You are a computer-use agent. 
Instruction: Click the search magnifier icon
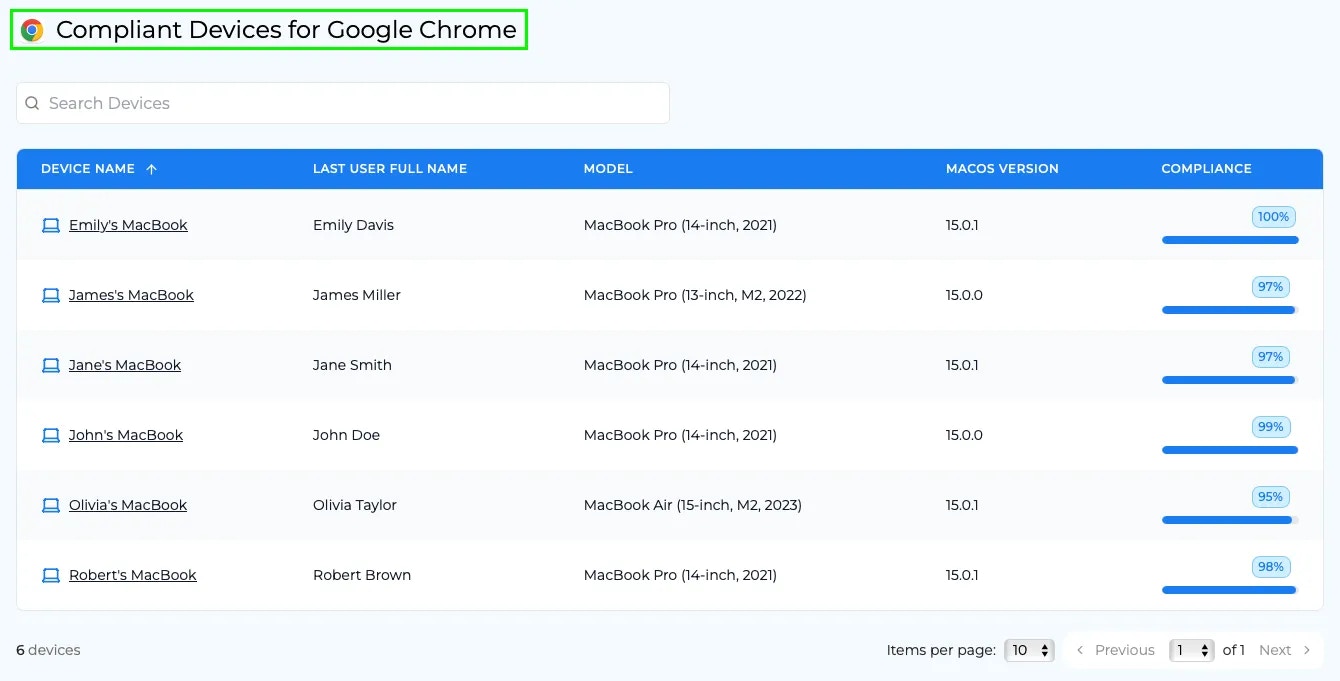pos(32,103)
